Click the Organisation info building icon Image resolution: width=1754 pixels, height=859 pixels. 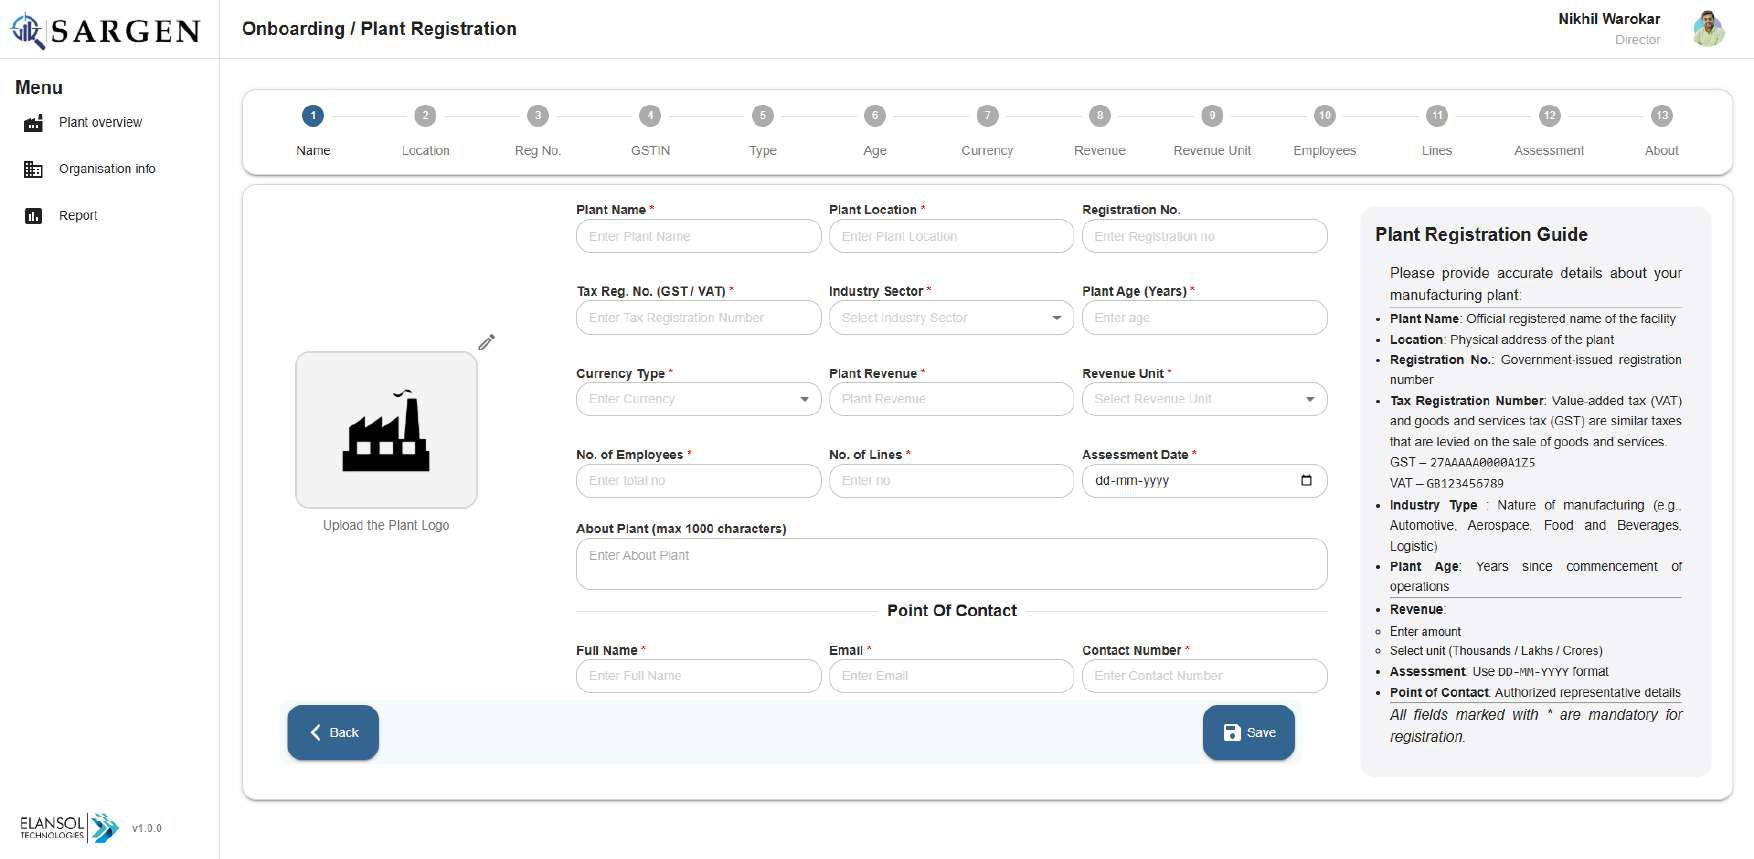click(33, 169)
